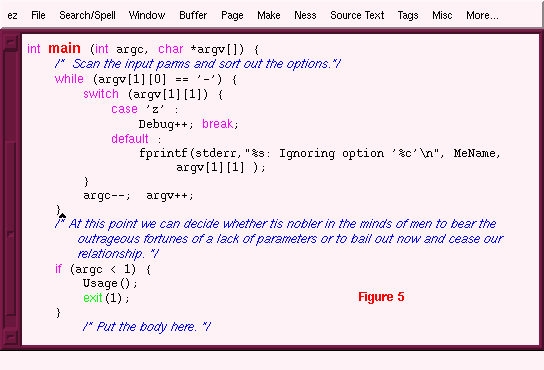Open the Source Text menu
Image resolution: width=544 pixels, height=370 pixels.
click(357, 15)
